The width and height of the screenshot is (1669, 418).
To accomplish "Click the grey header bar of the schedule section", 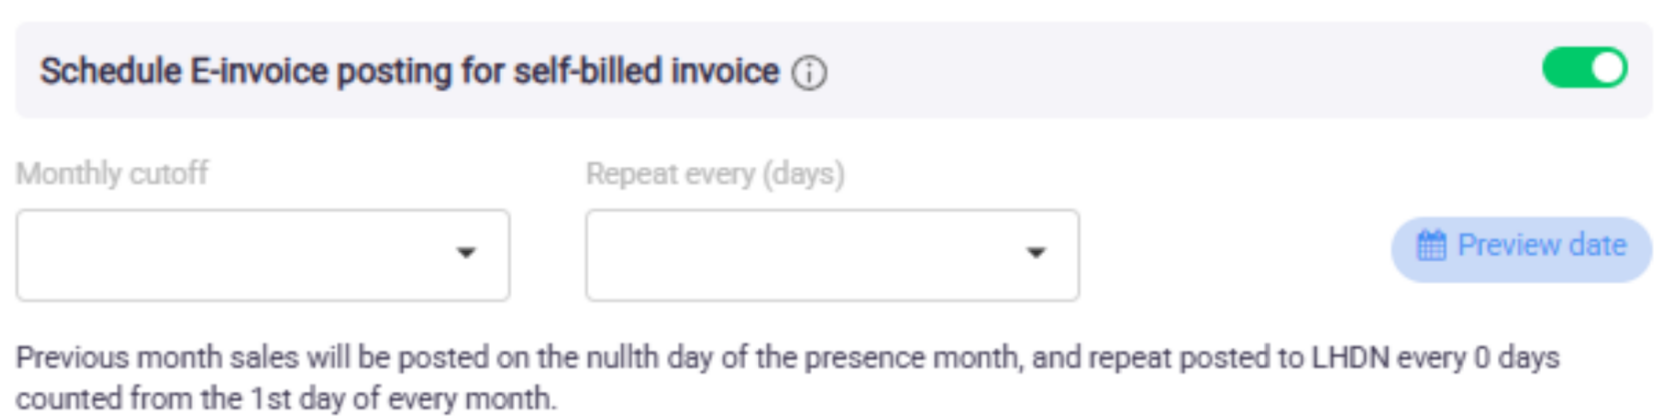I will point(1150,72).
